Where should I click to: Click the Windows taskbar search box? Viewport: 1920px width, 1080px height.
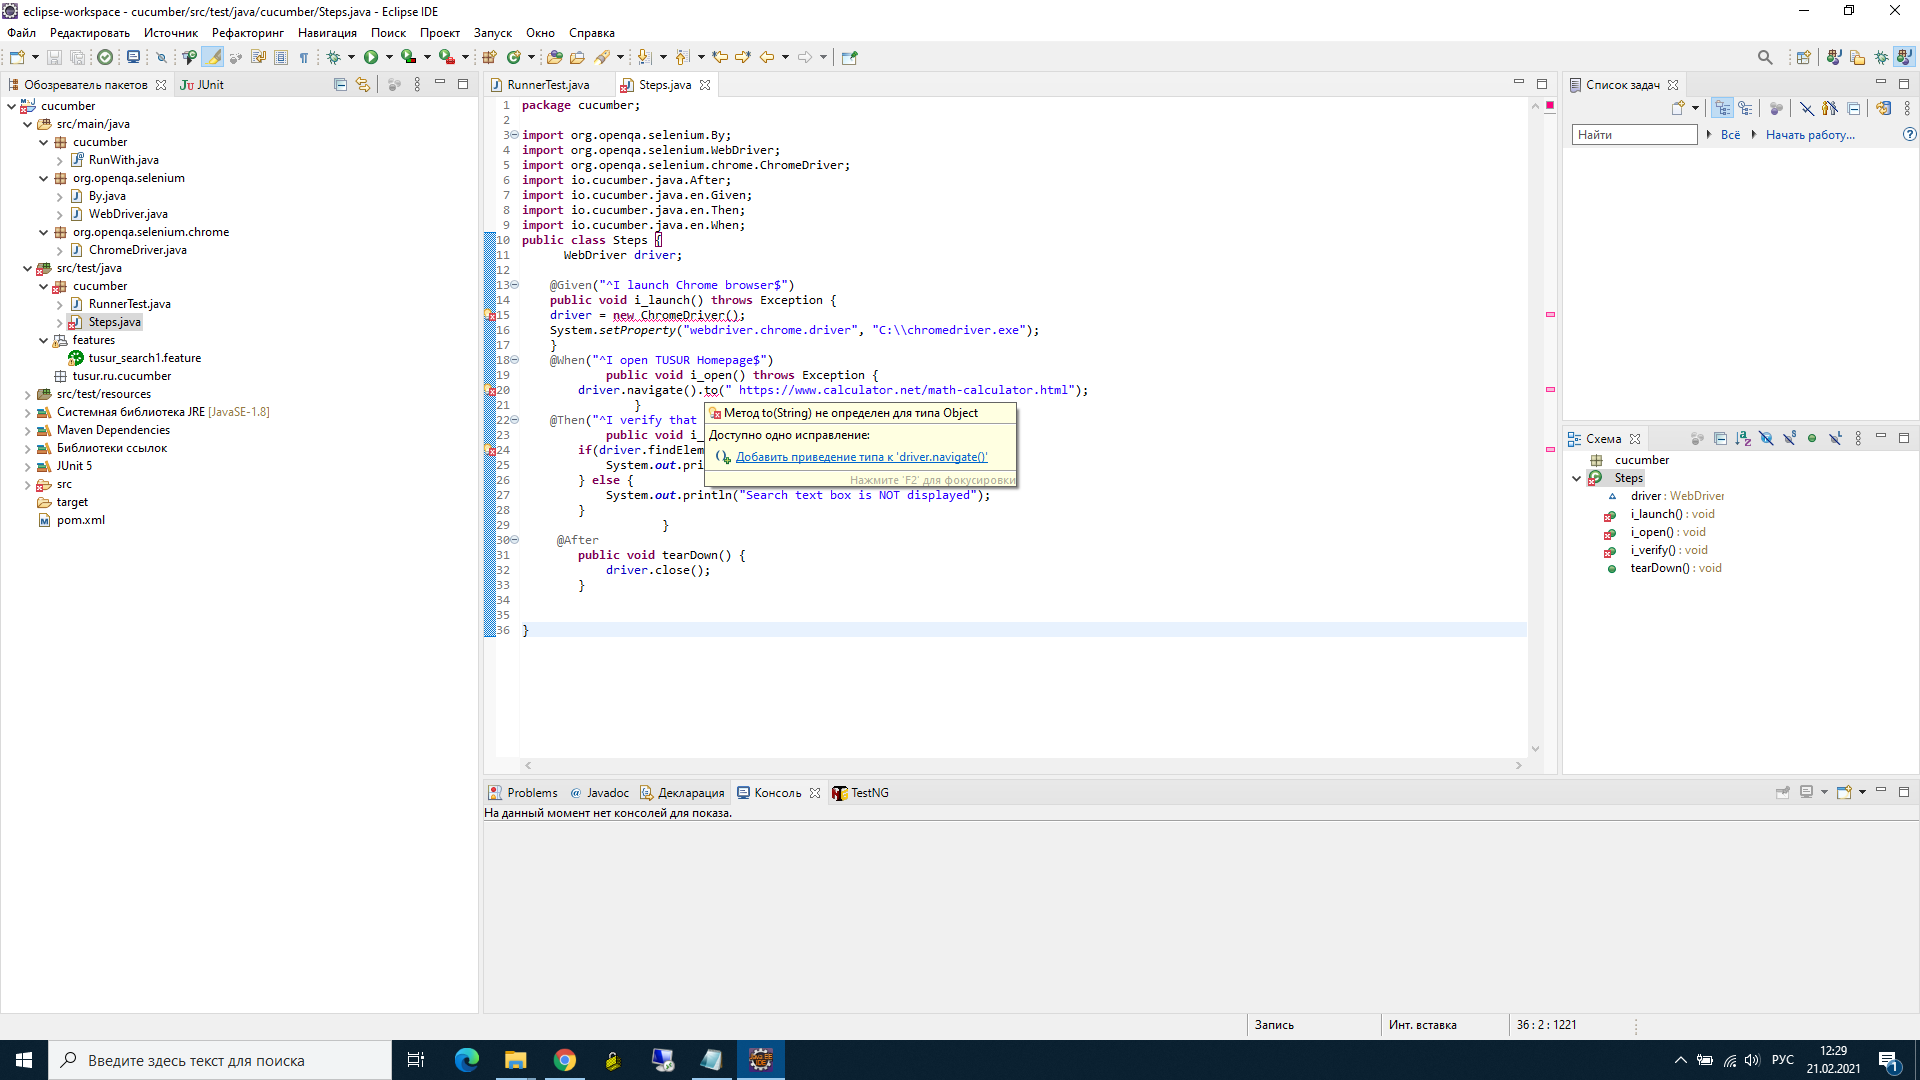tap(220, 1060)
